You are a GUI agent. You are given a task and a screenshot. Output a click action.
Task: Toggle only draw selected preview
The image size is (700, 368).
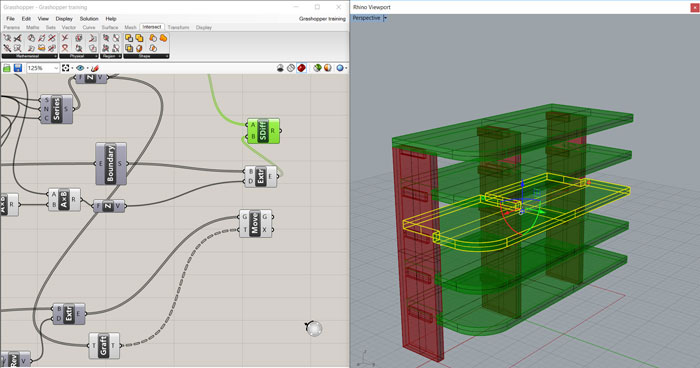coord(317,68)
